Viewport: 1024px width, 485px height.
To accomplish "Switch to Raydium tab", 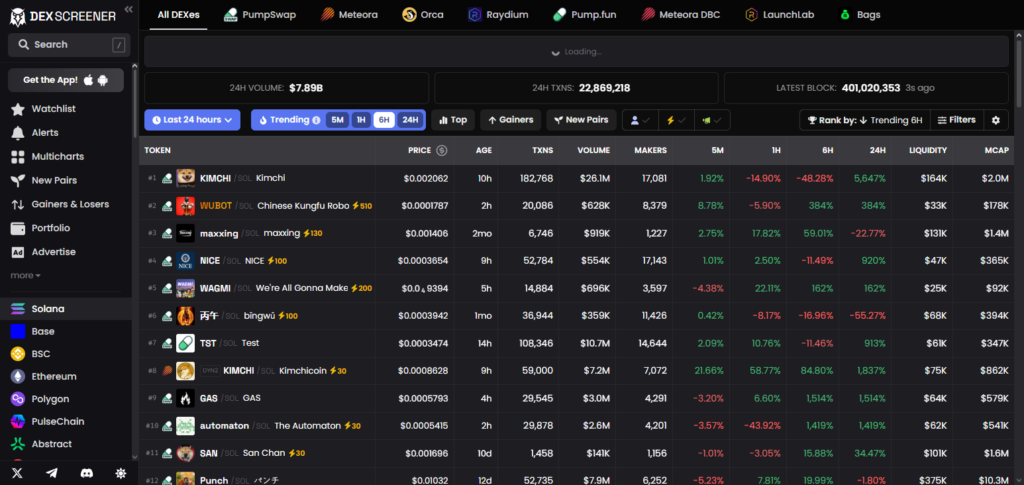I will [498, 14].
